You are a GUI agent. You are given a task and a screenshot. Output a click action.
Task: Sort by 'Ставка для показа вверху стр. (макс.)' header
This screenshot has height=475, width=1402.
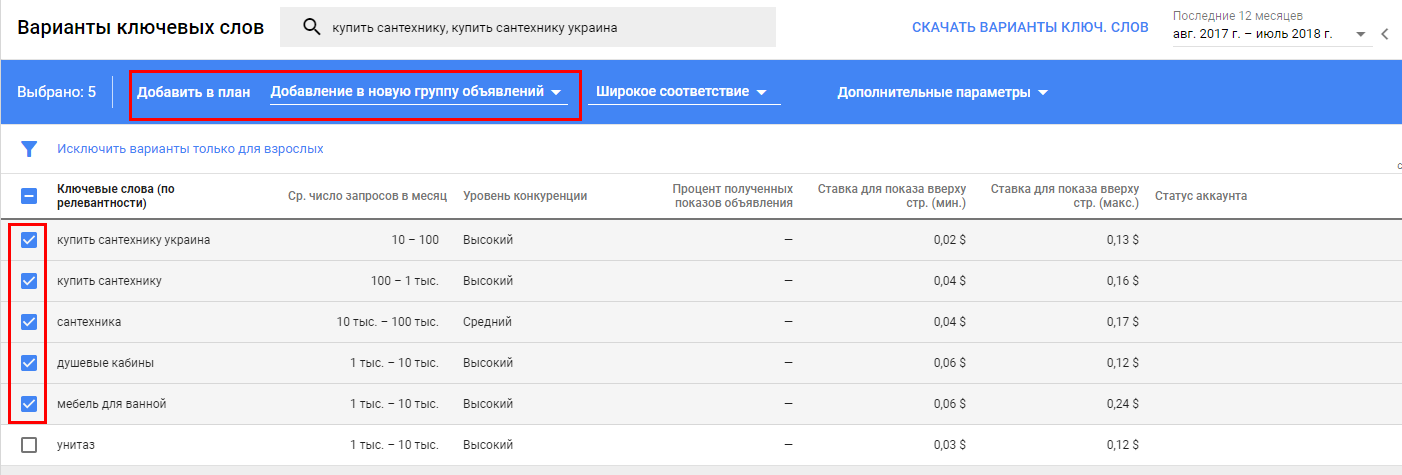point(1064,196)
